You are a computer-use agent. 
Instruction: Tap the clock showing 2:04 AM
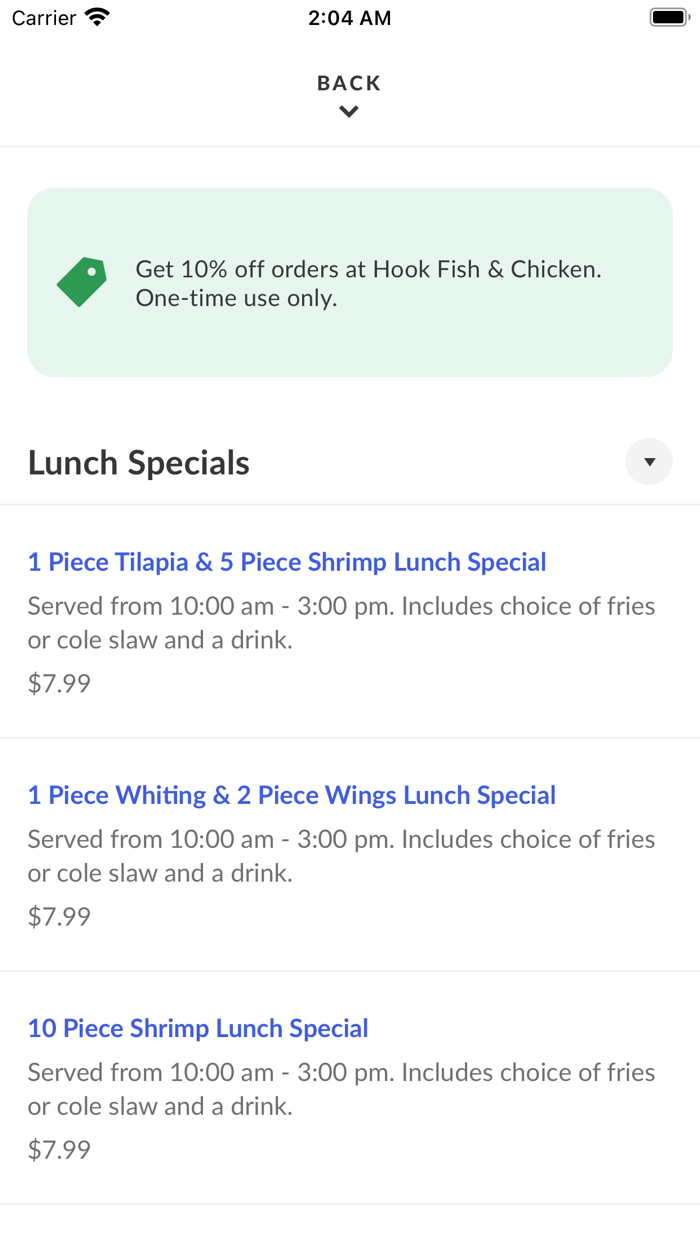pyautogui.click(x=350, y=17)
